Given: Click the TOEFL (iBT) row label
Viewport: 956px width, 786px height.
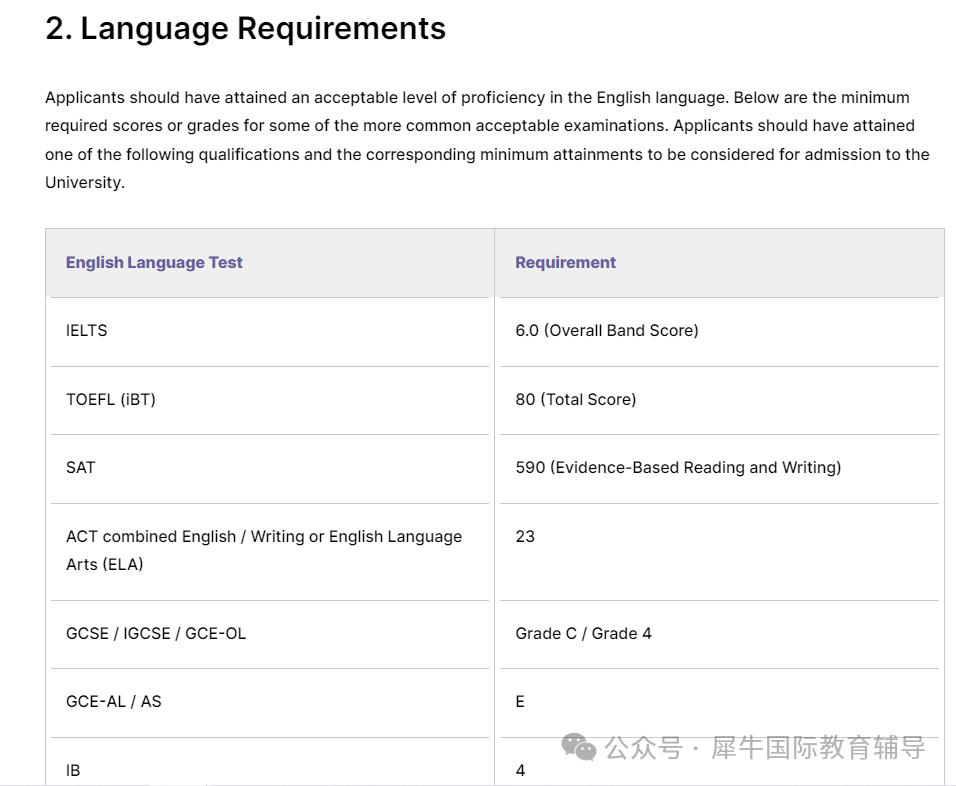Looking at the screenshot, I should [x=110, y=399].
